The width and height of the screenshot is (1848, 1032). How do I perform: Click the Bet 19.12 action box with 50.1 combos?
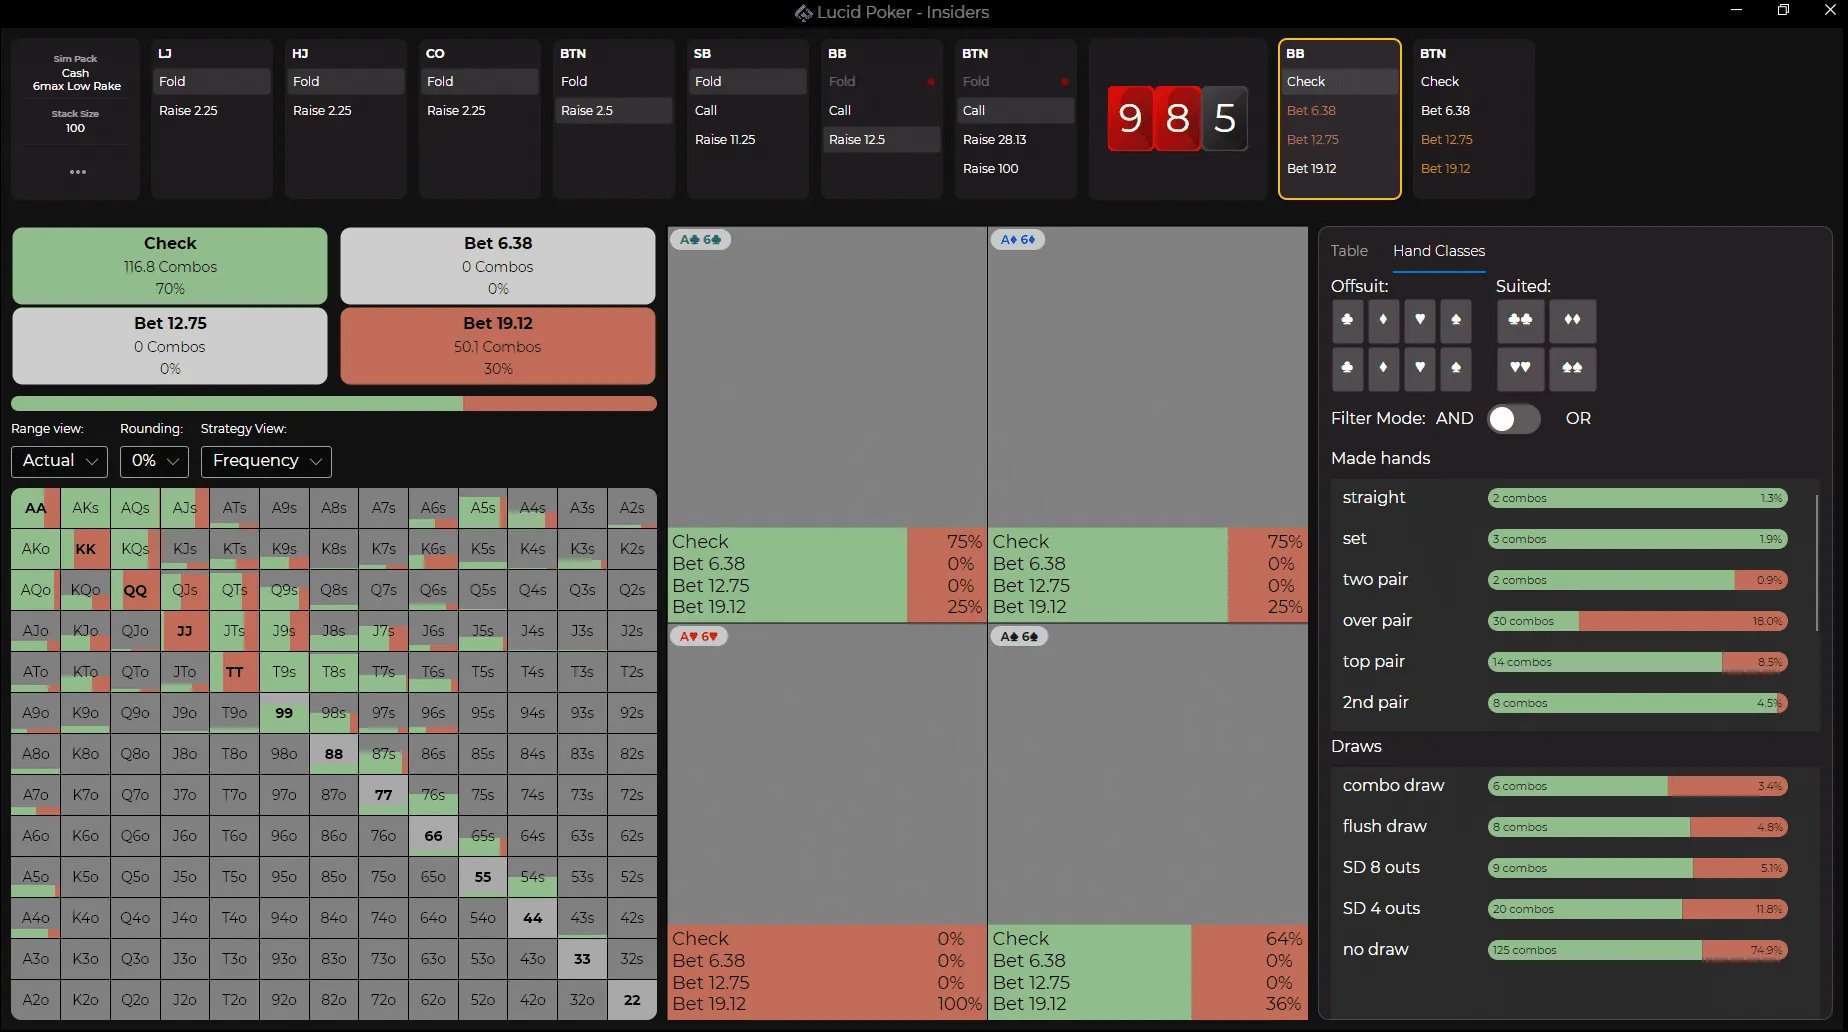coord(497,346)
